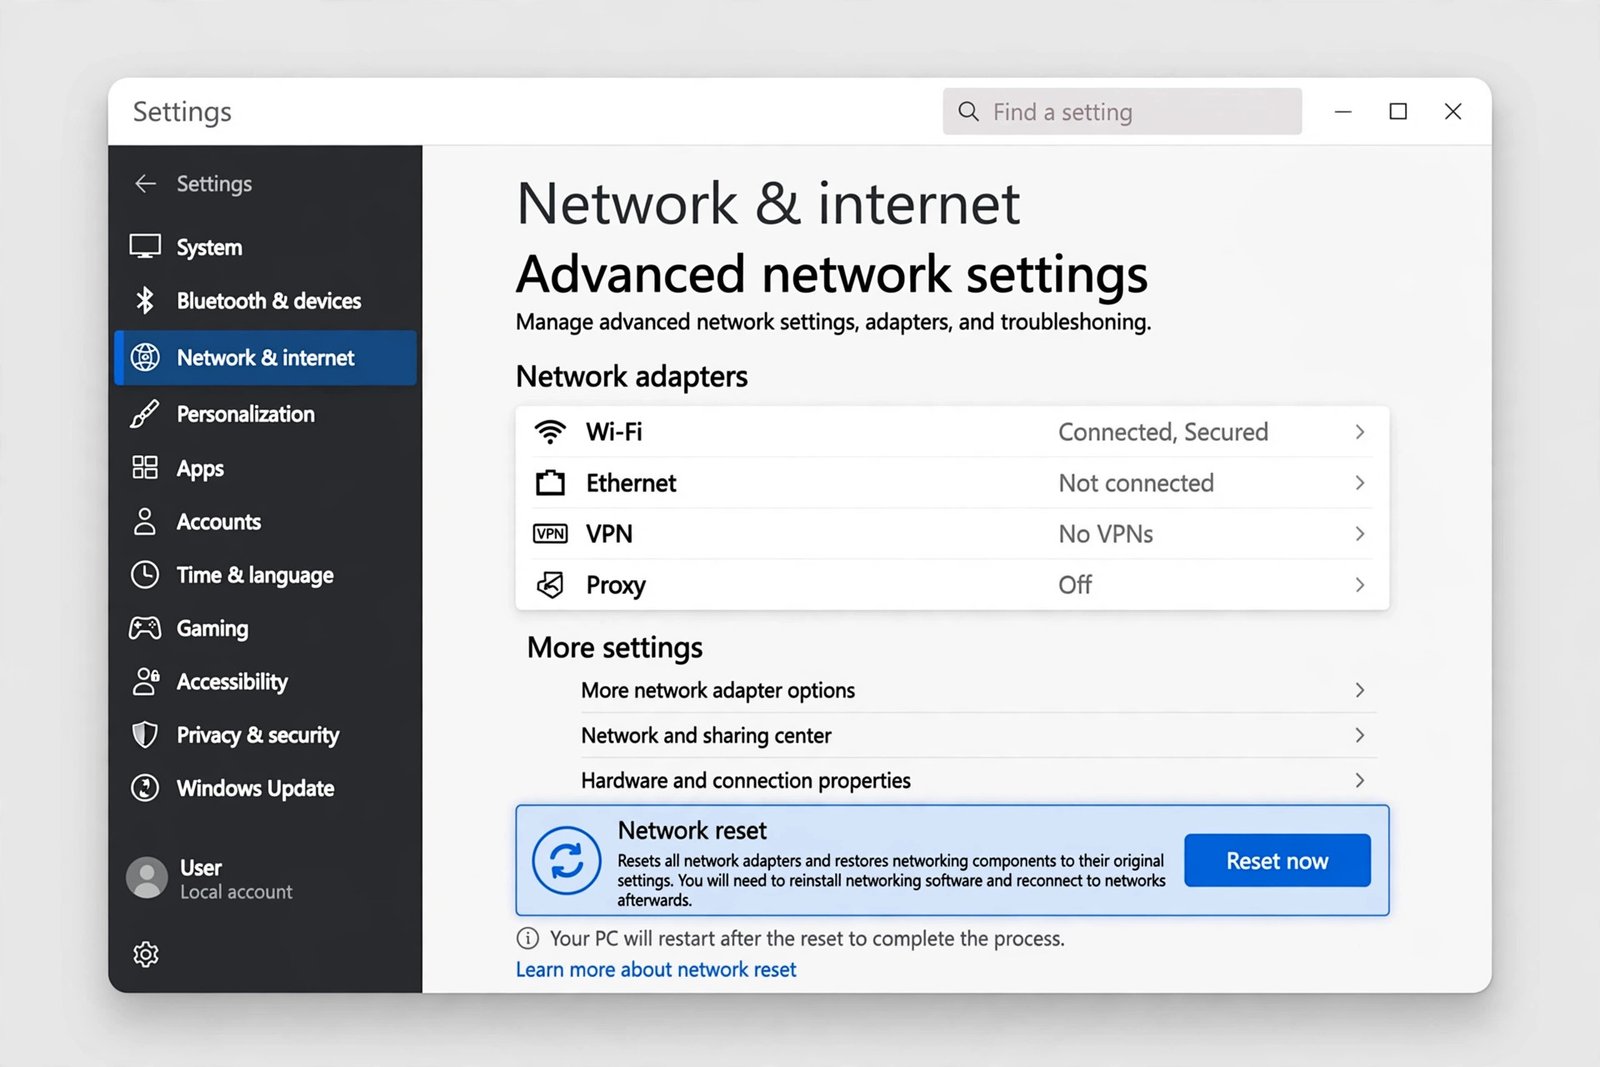This screenshot has width=1600, height=1067.
Task: Open Accounts settings category
Action: pos(266,521)
